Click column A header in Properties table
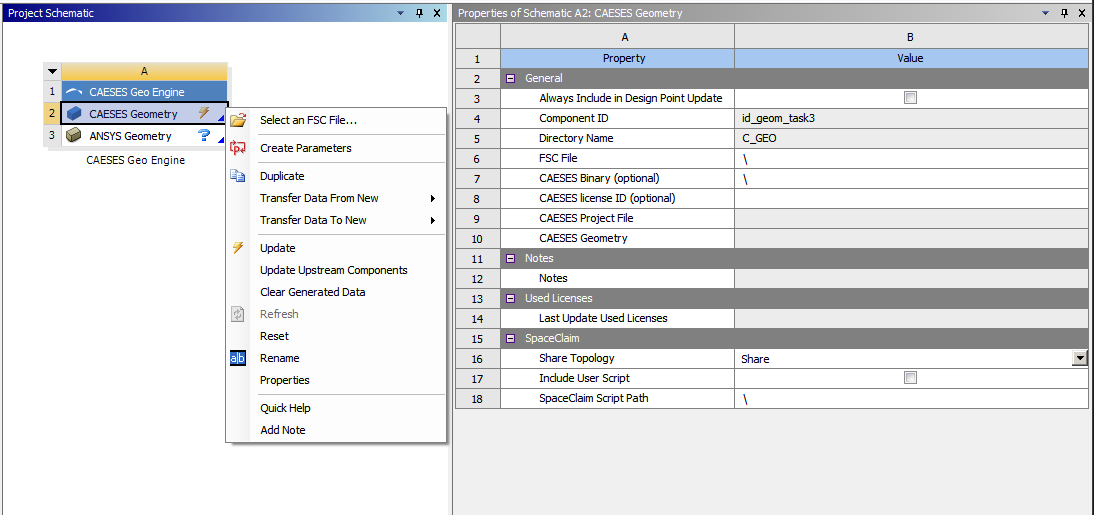 coord(617,37)
